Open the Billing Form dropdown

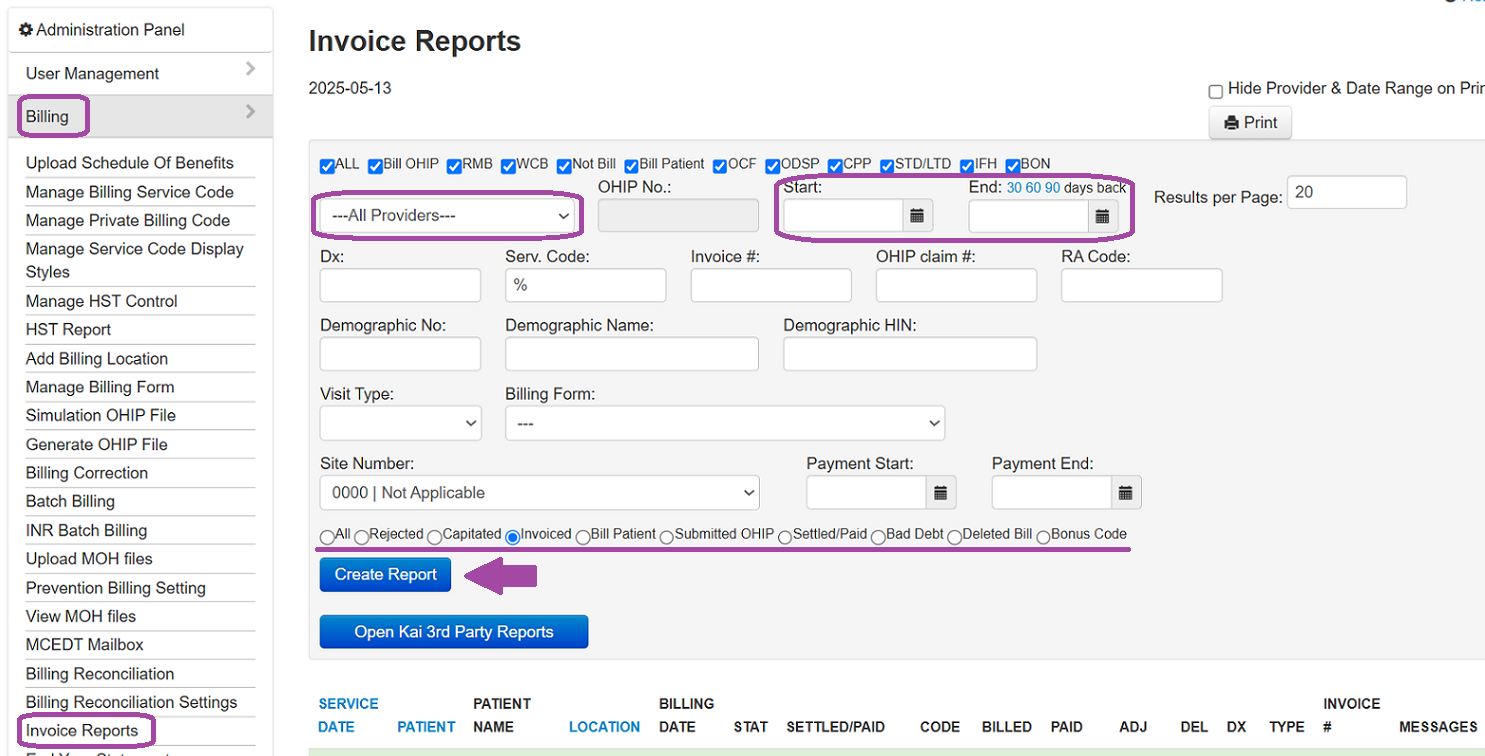(x=724, y=422)
